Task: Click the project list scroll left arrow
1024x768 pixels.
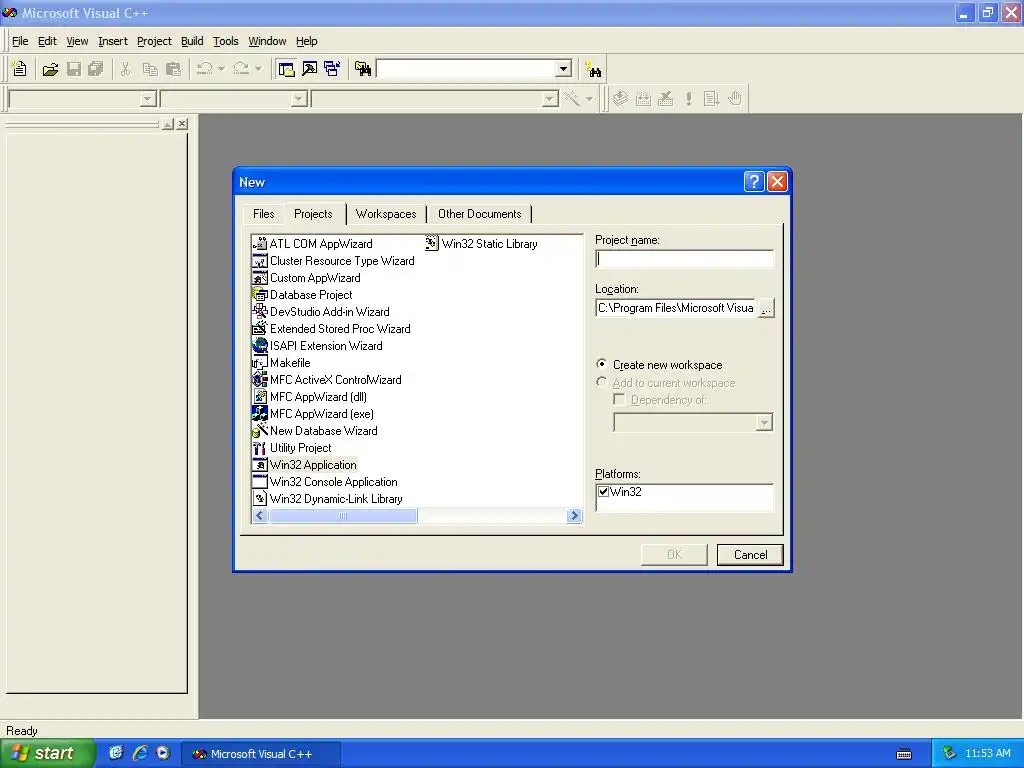Action: [260, 516]
